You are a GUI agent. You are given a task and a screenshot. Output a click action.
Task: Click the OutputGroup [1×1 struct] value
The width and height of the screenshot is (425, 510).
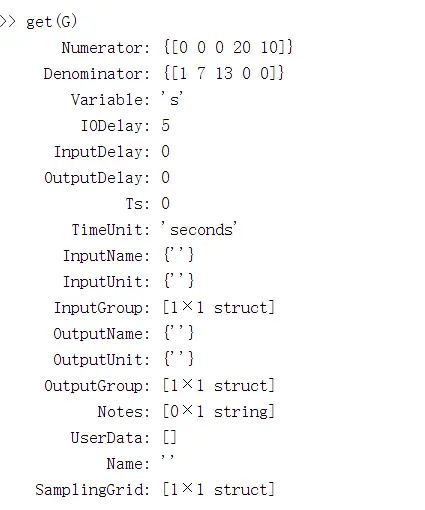(x=219, y=385)
